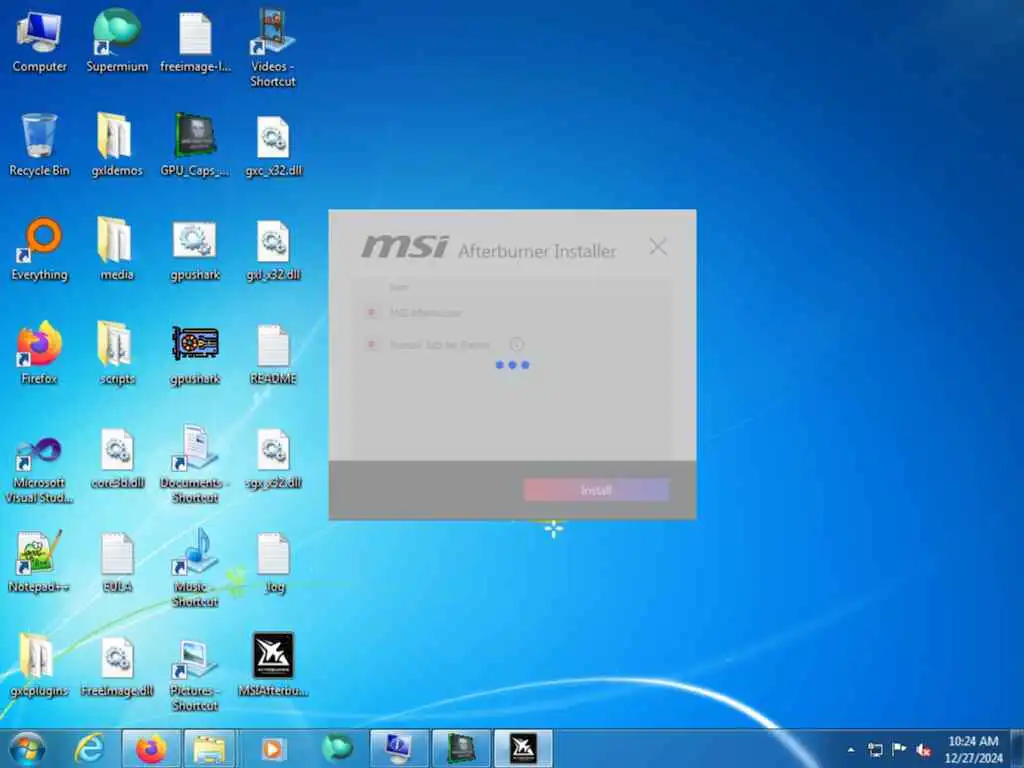Click the Install button
The height and width of the screenshot is (768, 1024).
click(596, 490)
